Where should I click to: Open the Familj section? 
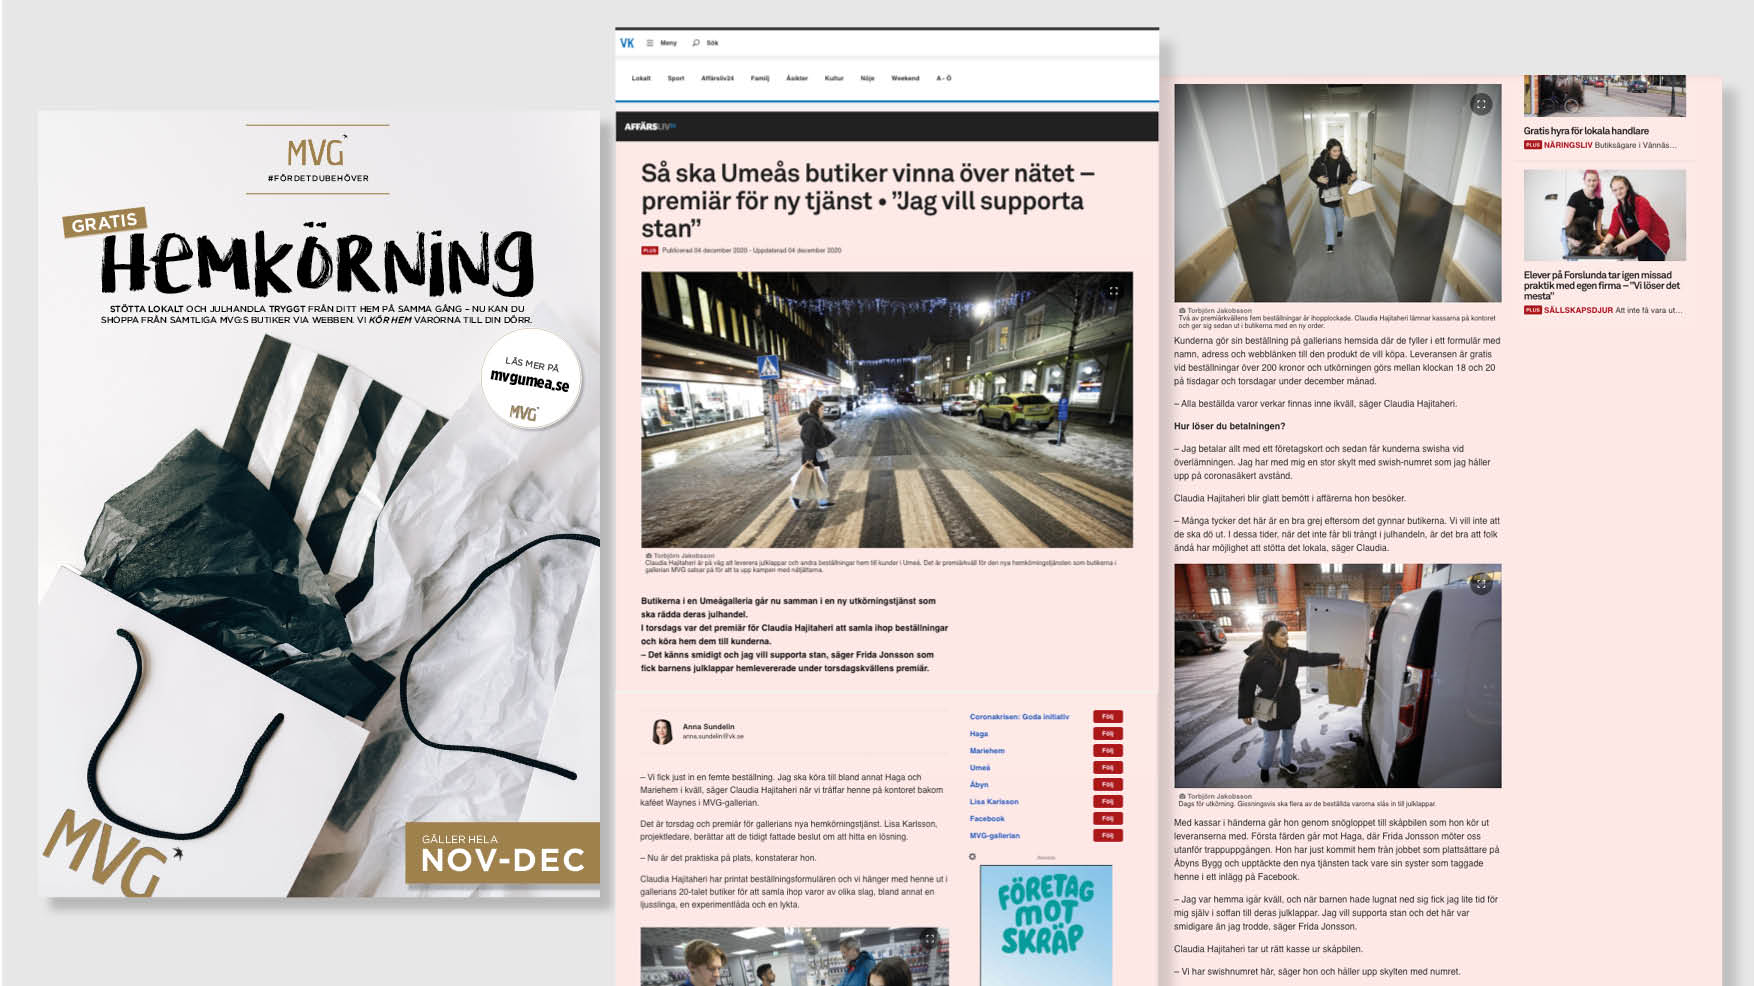pos(760,78)
